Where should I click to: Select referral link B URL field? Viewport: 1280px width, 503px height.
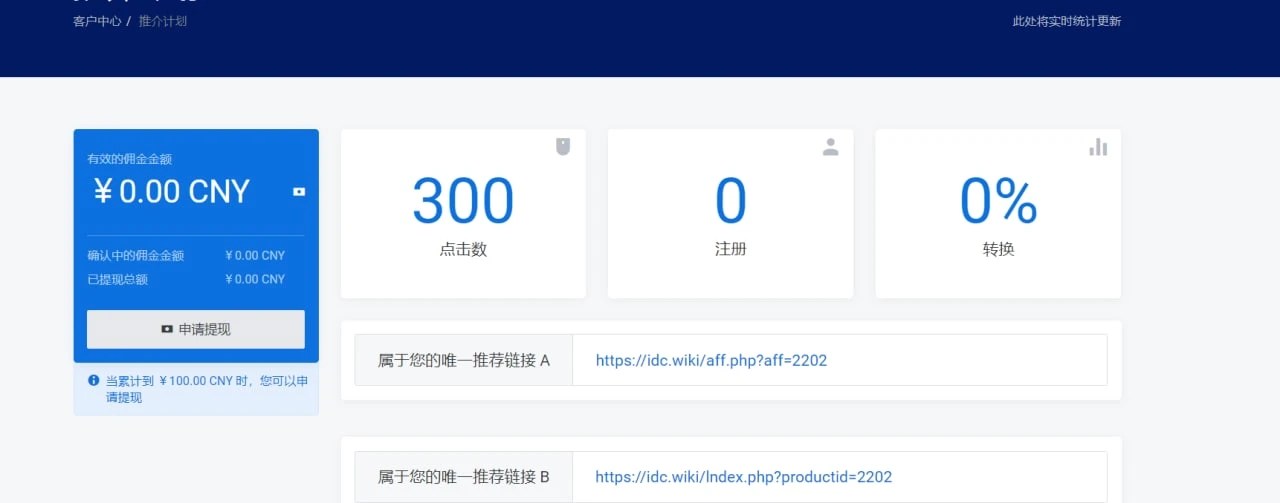coord(839,477)
